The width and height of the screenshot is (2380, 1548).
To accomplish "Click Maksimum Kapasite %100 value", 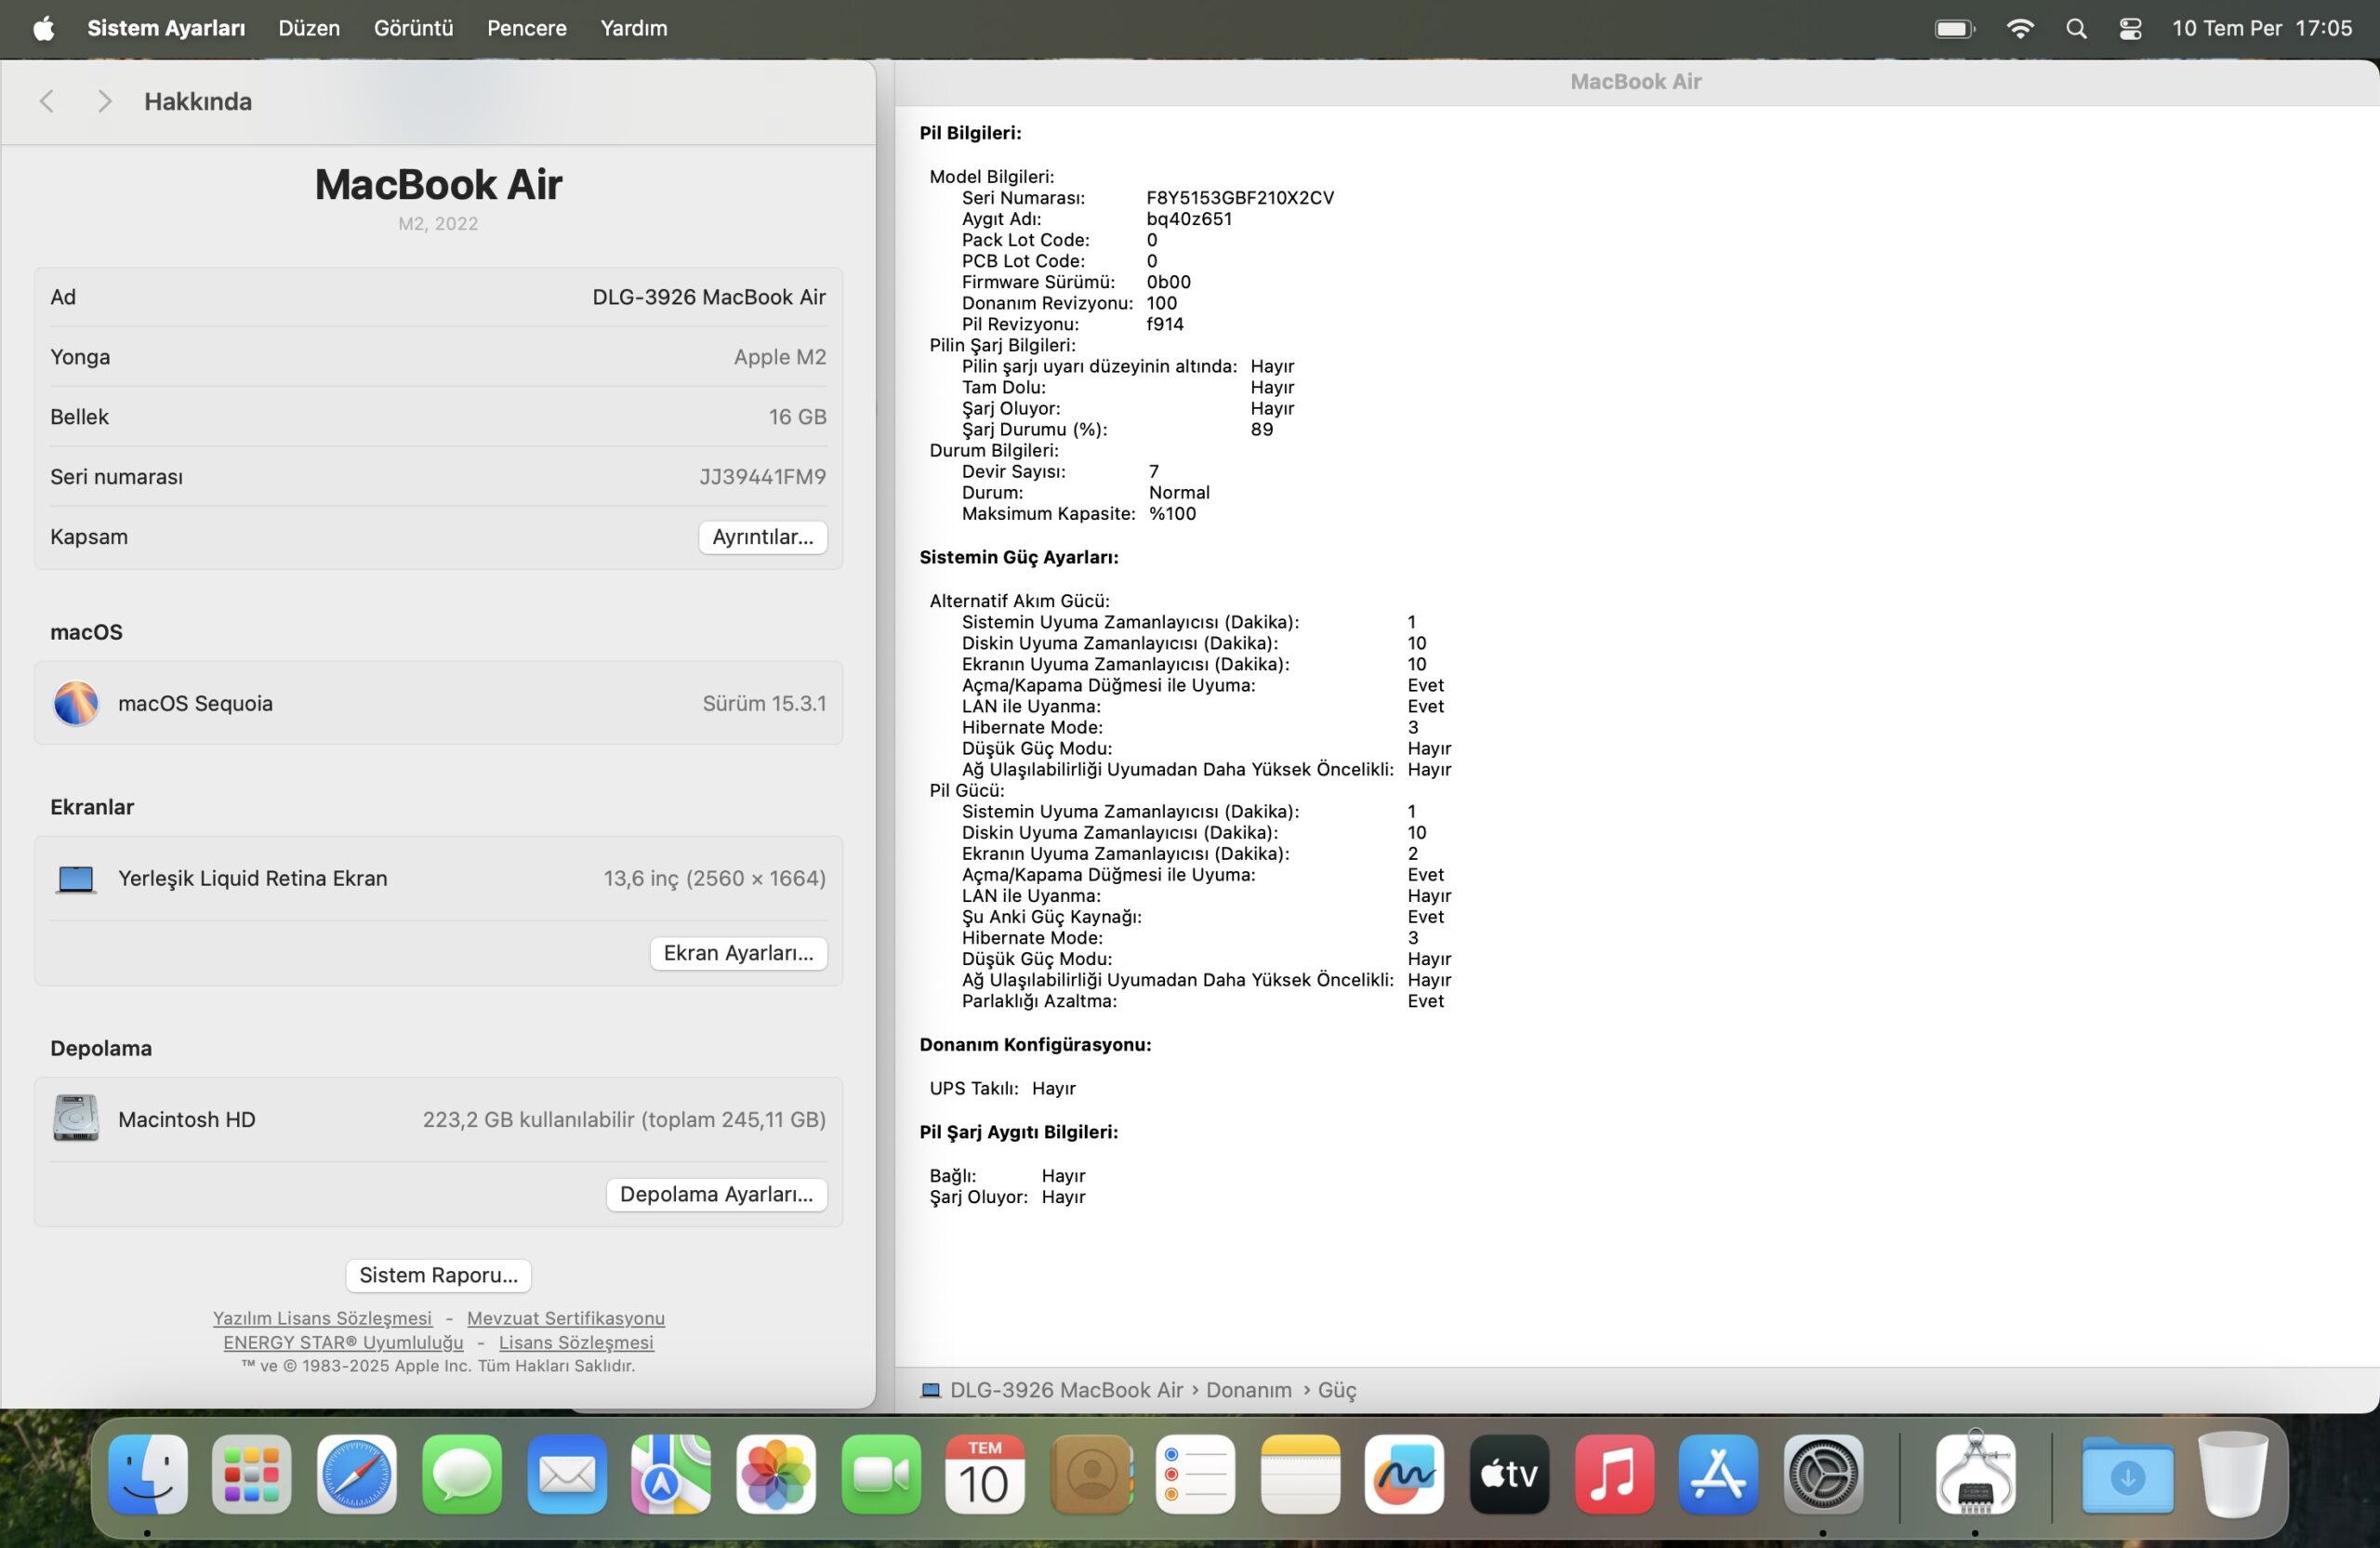I will [x=1172, y=514].
